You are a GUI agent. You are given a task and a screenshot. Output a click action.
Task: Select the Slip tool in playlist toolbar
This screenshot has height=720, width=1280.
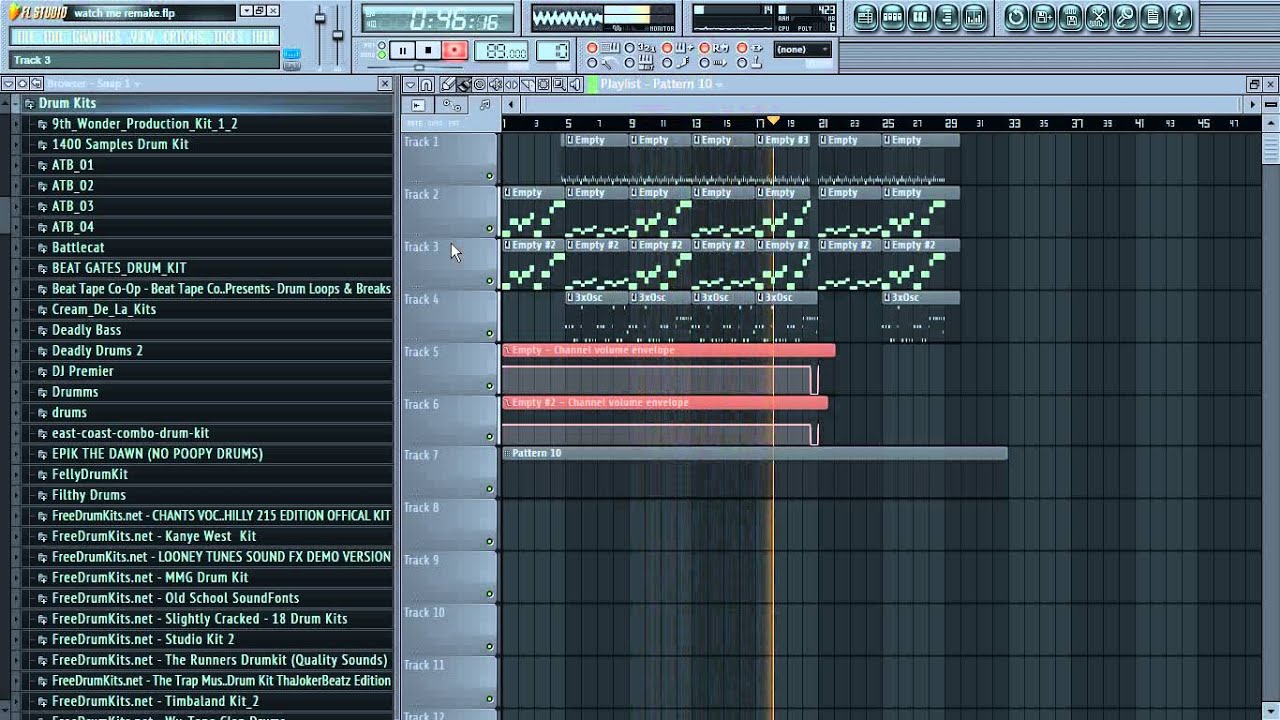(x=511, y=84)
